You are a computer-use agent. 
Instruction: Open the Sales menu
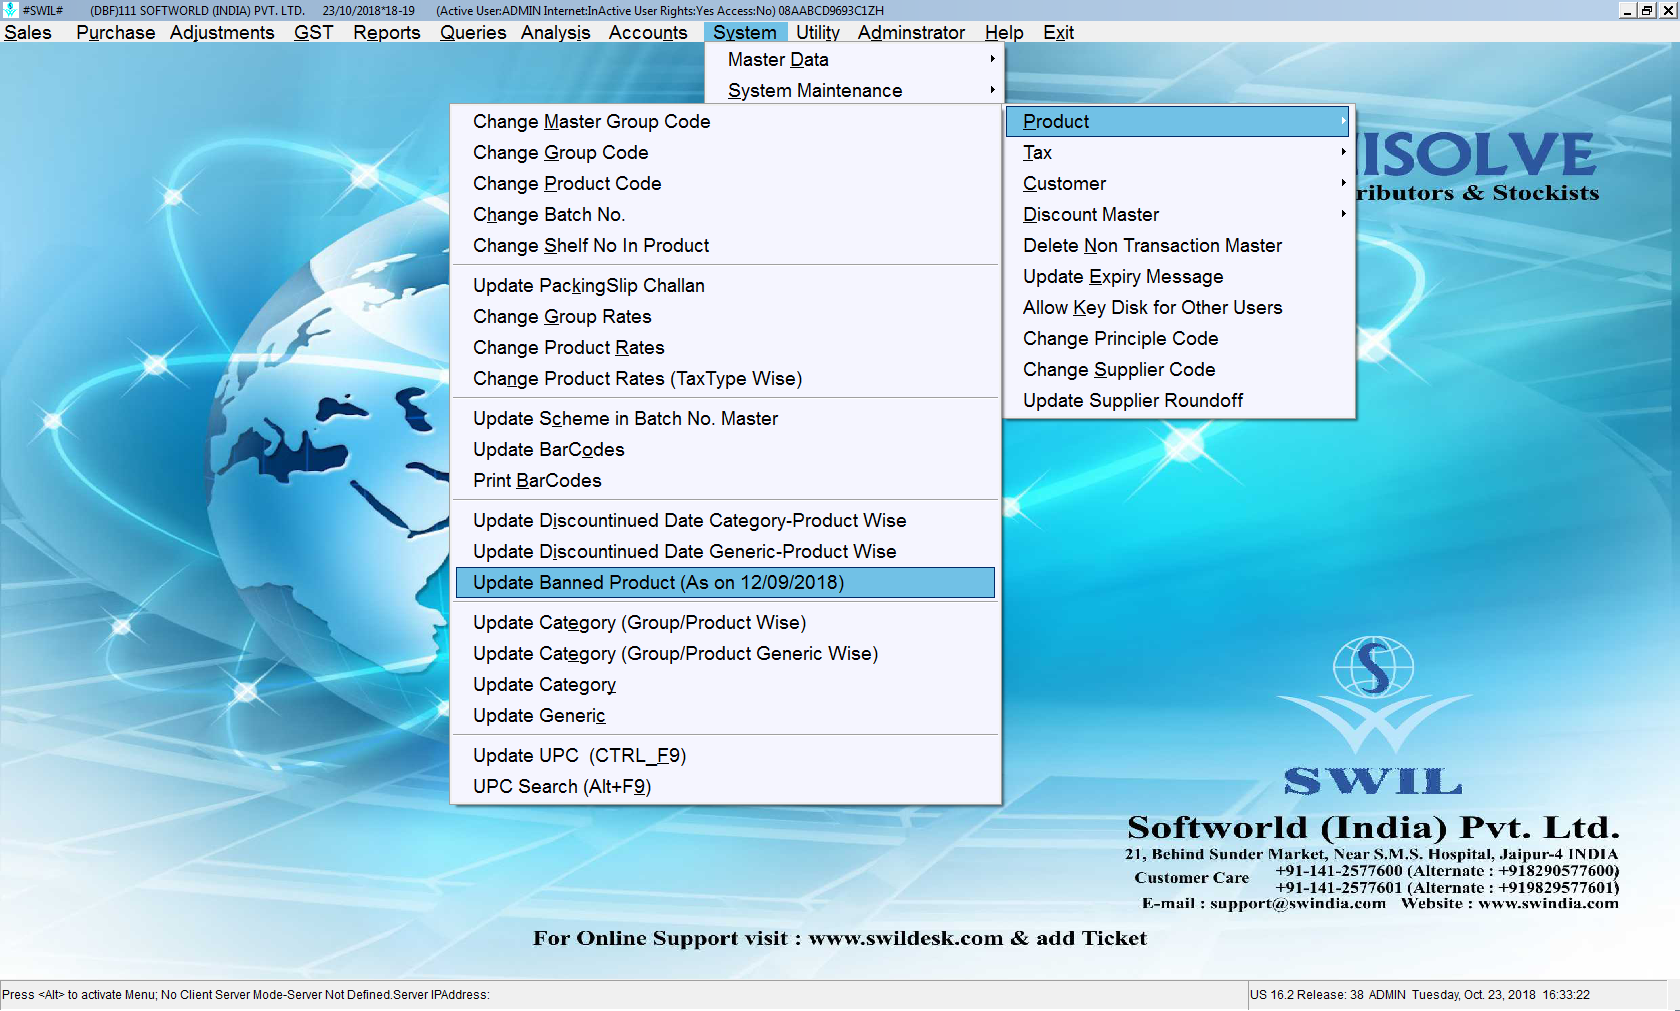click(28, 32)
